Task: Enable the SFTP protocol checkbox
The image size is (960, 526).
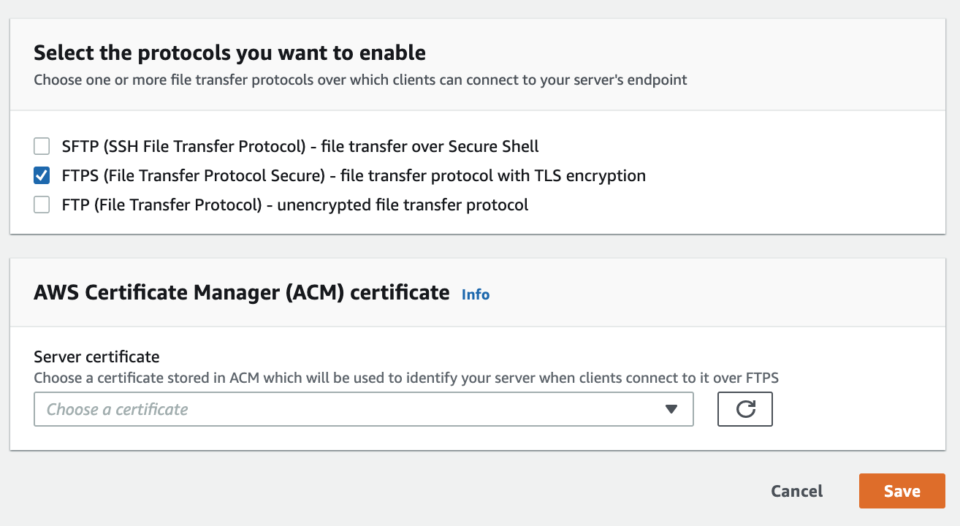Action: click(x=41, y=146)
